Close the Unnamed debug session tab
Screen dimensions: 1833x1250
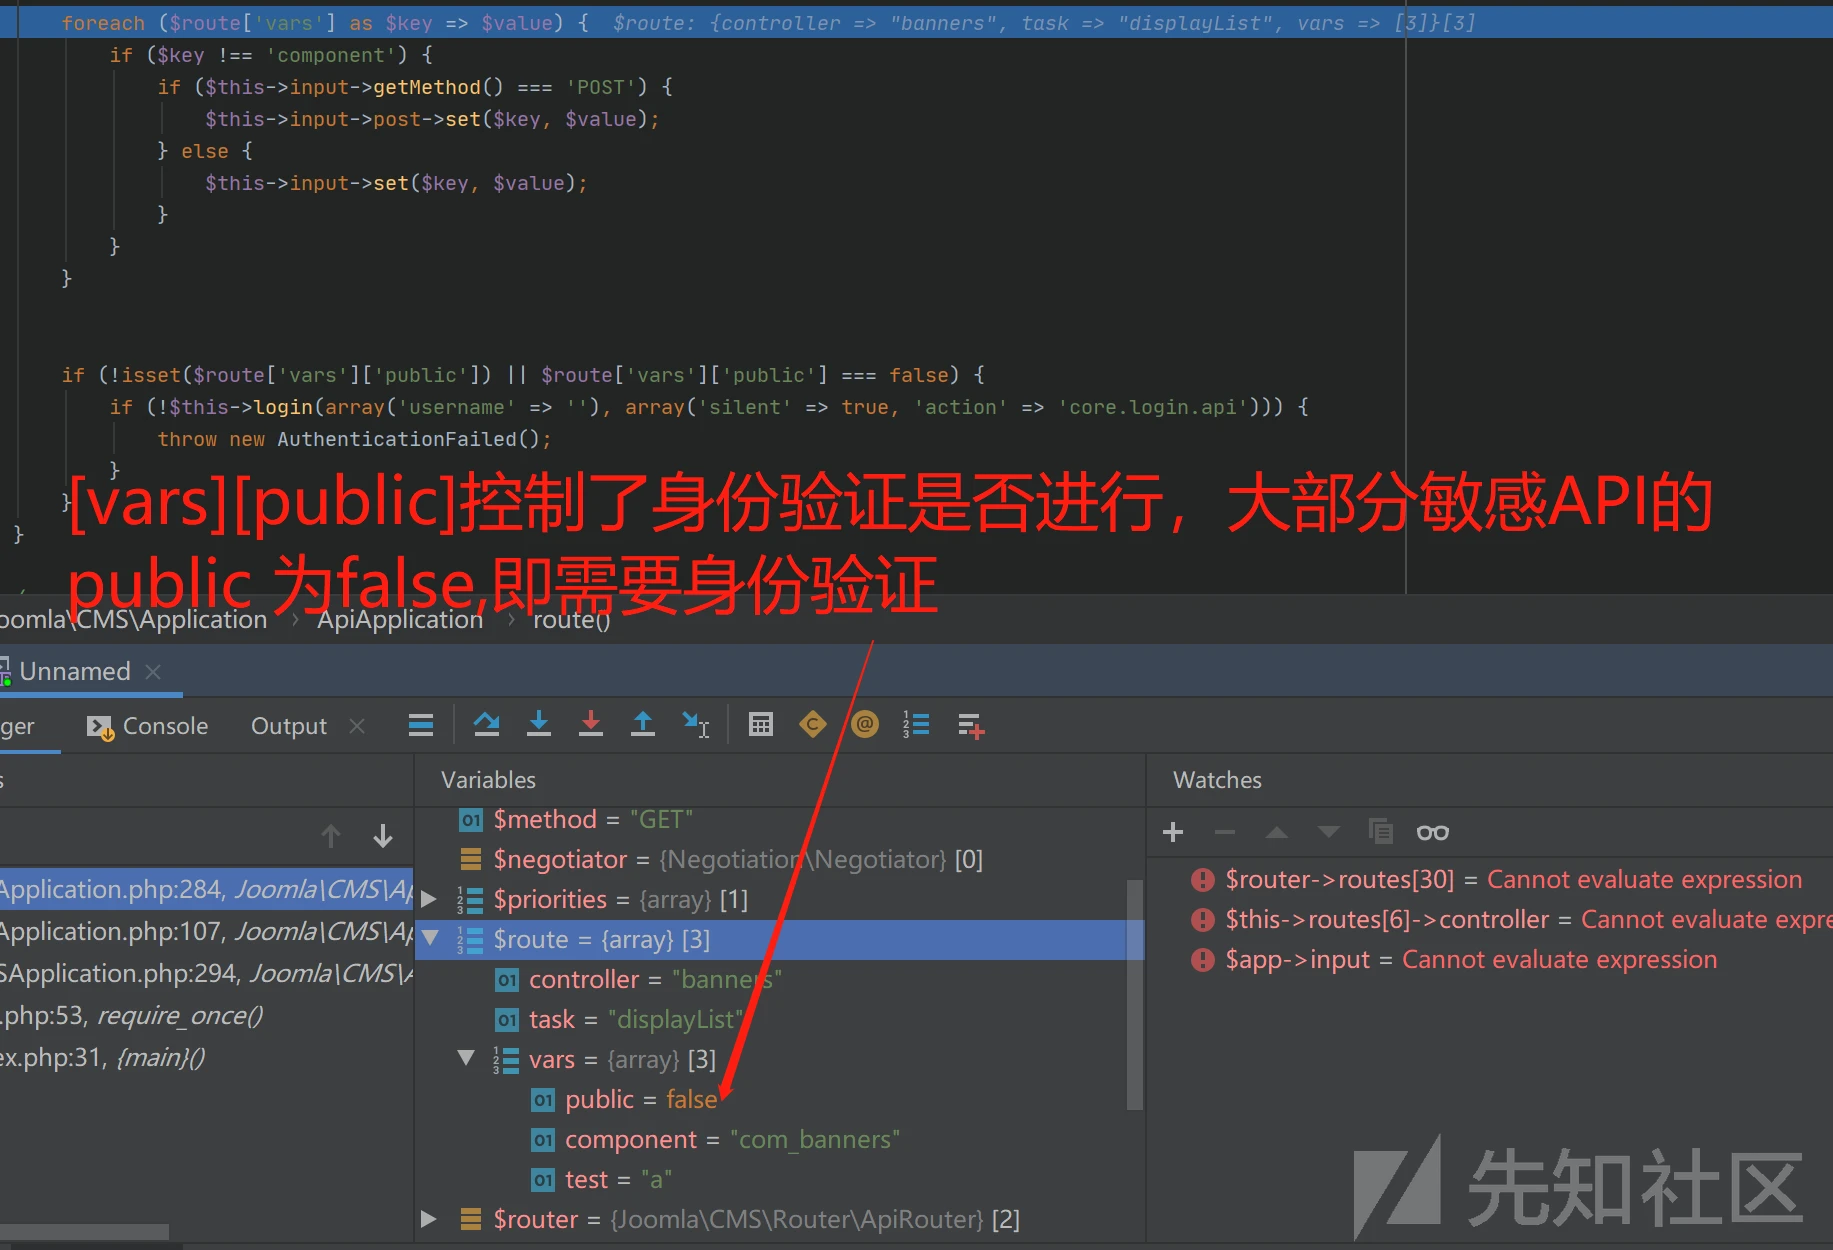pos(153,671)
